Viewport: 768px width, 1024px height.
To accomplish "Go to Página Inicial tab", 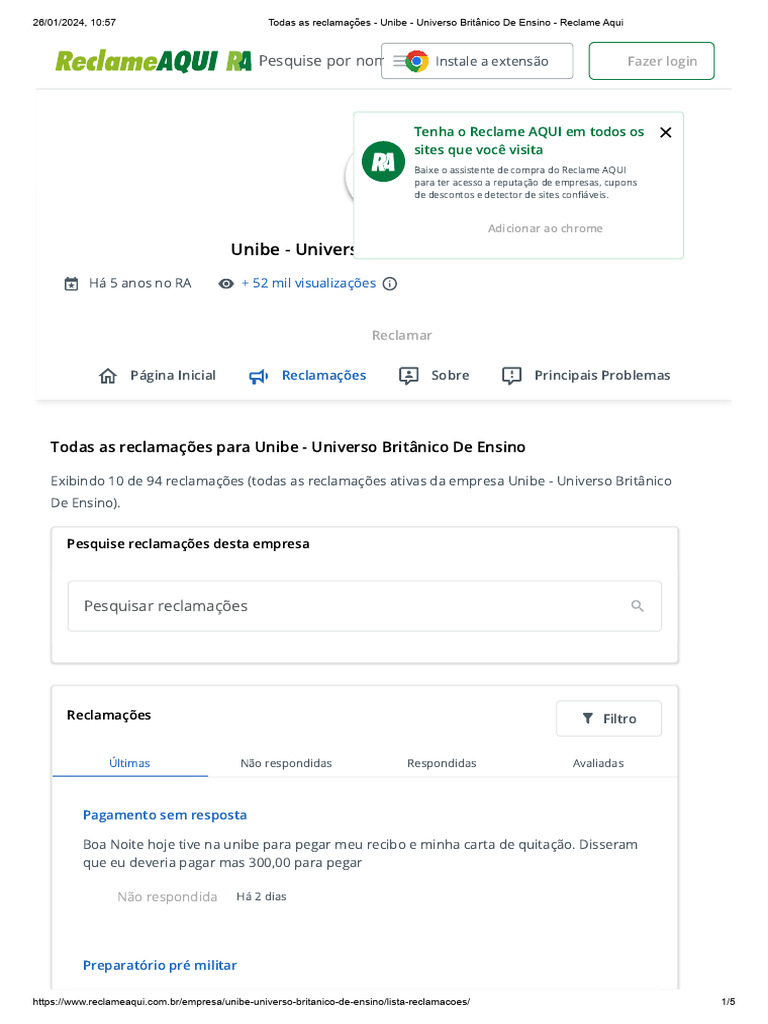I will point(157,375).
